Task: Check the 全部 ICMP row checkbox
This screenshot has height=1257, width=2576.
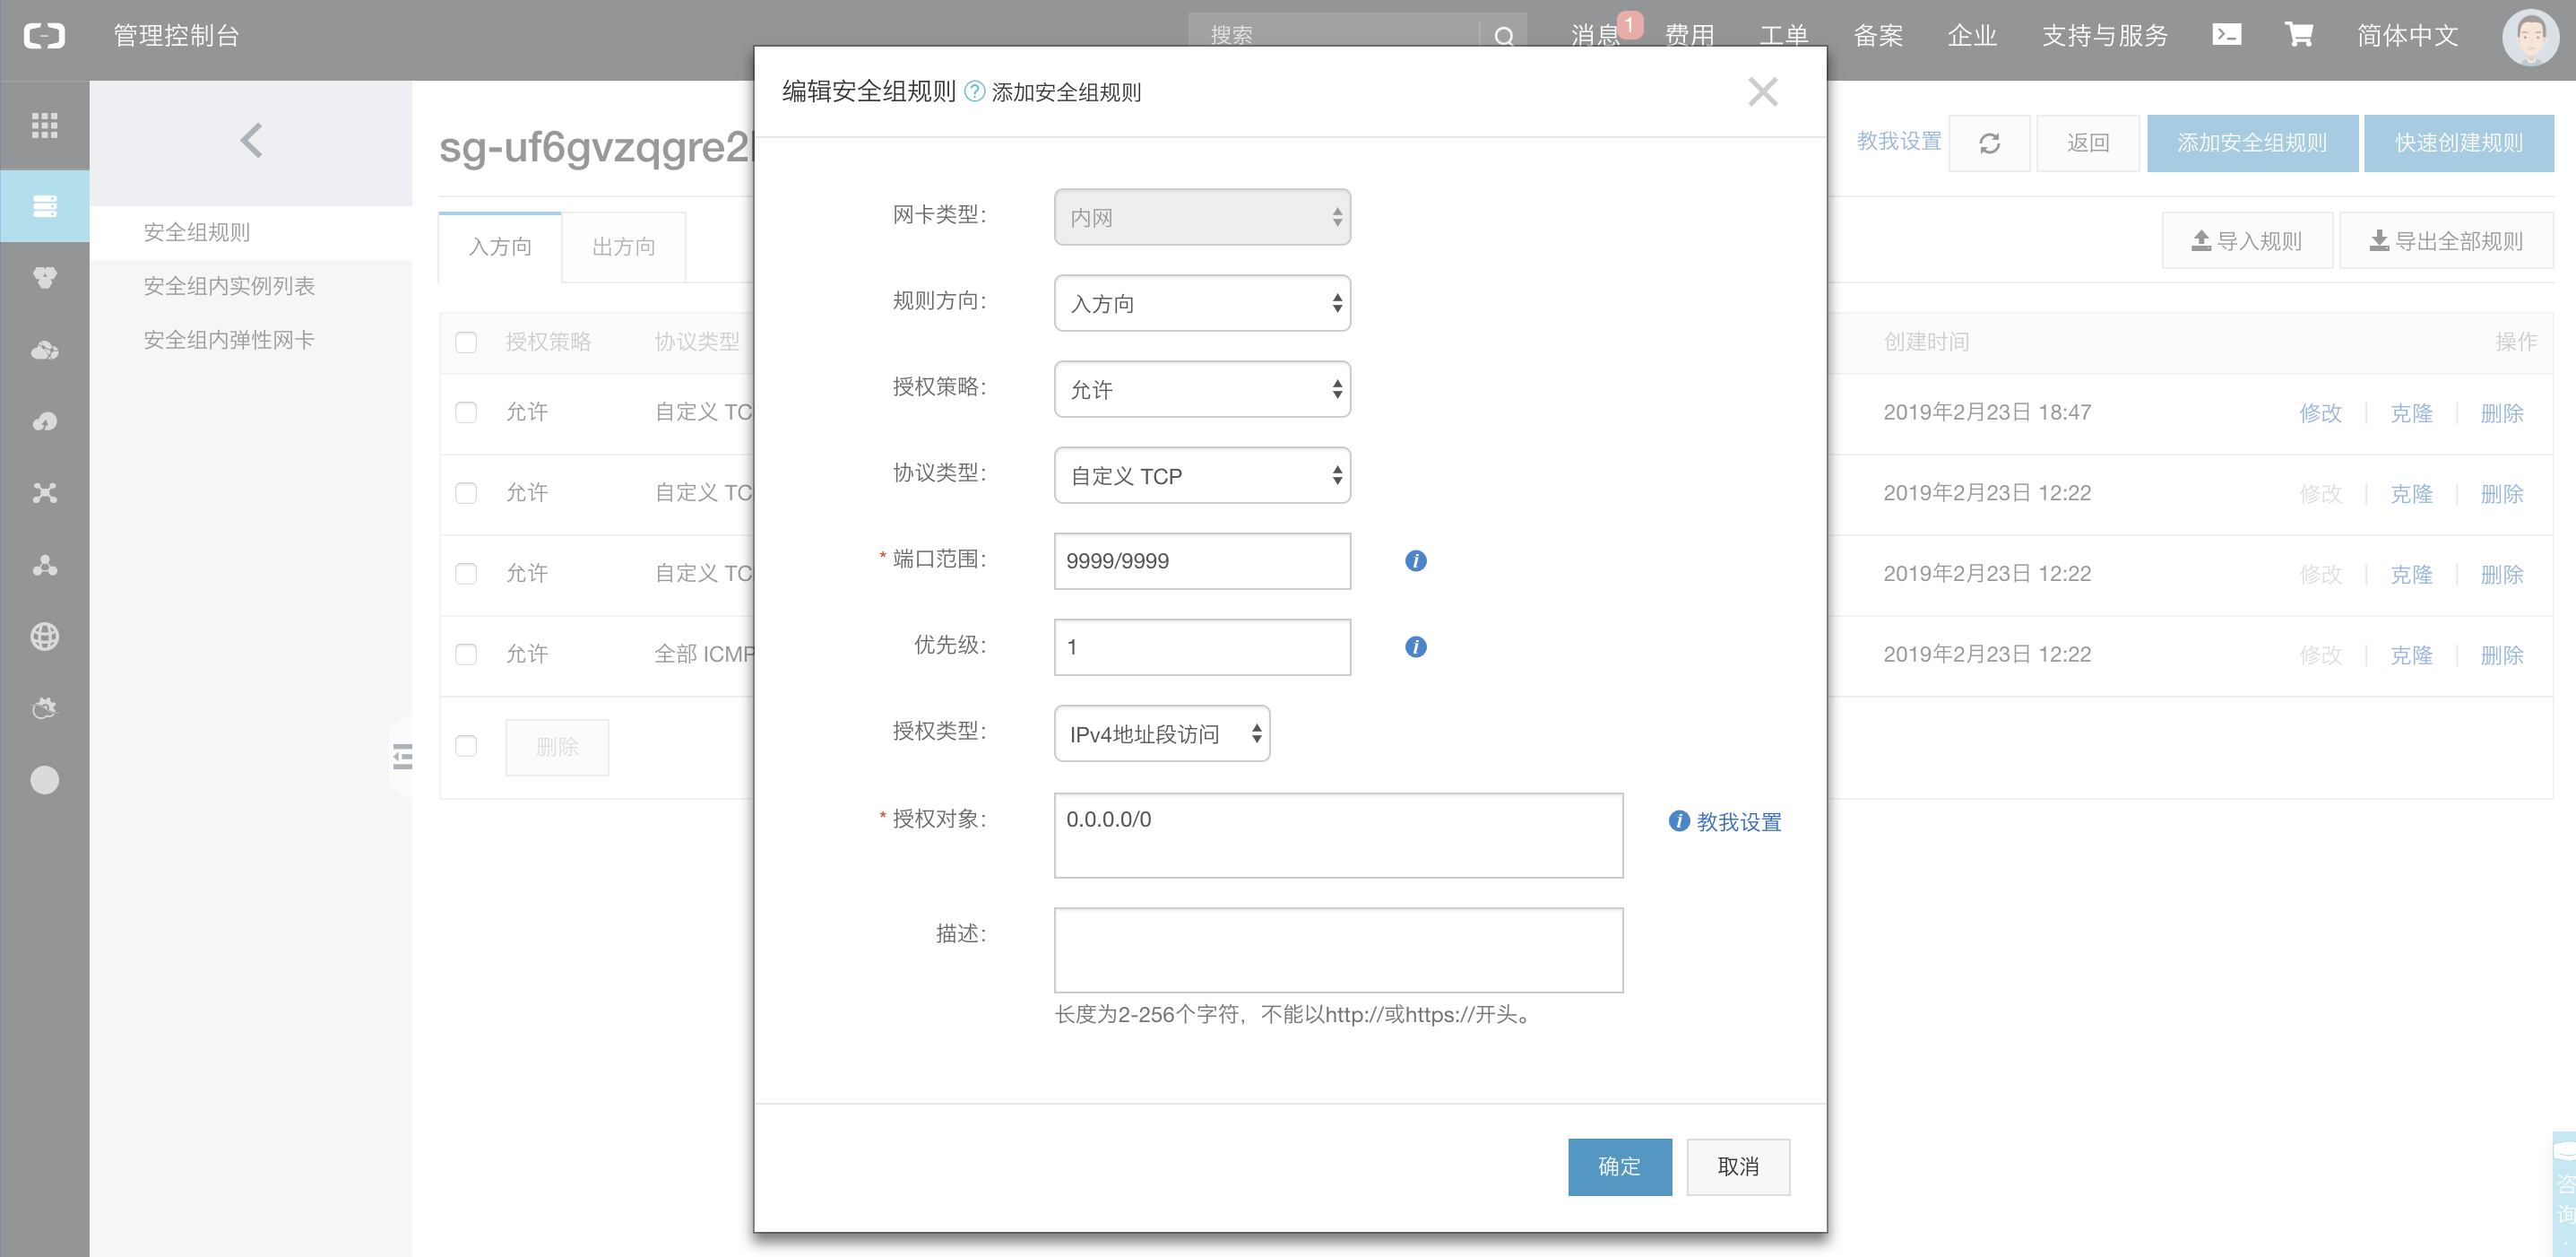Action: (x=466, y=654)
